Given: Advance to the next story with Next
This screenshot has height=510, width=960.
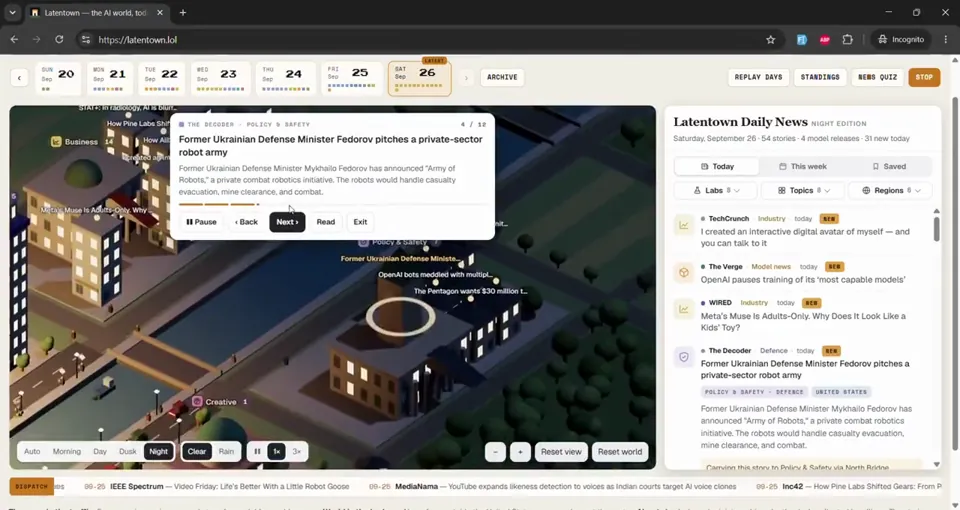Looking at the screenshot, I should (287, 222).
